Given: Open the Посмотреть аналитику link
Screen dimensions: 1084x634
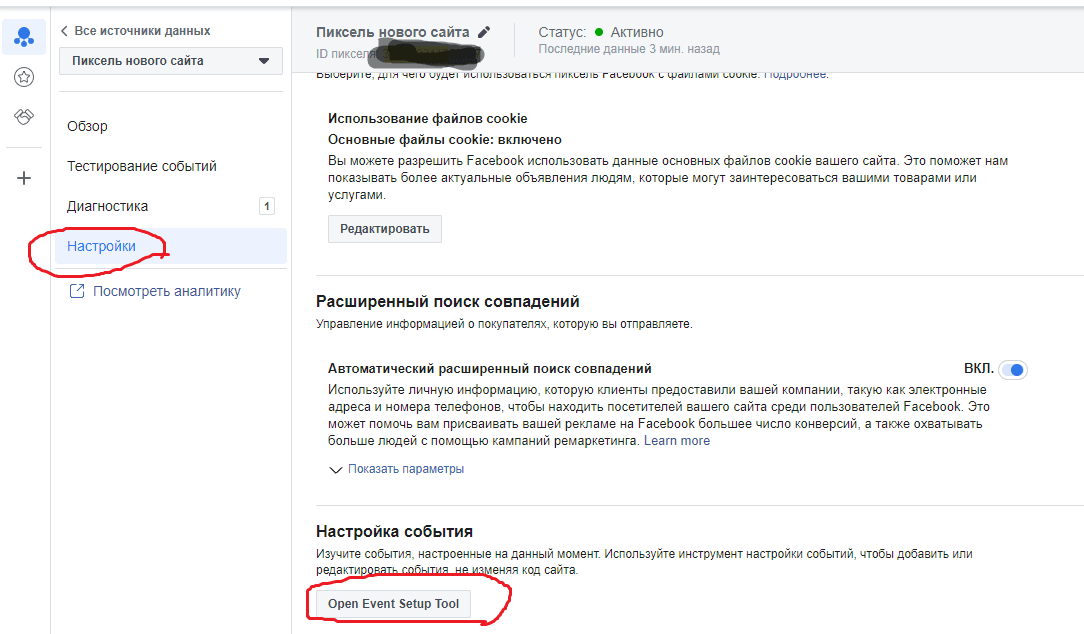Looking at the screenshot, I should [x=167, y=292].
